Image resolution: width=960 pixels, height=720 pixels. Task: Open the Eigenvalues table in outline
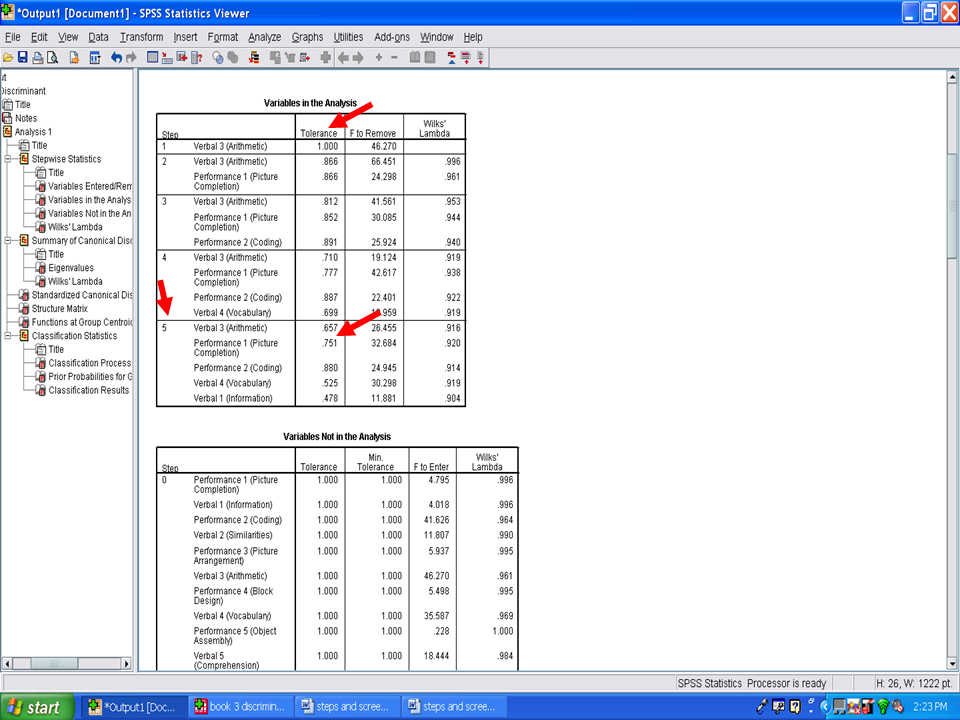pyautogui.click(x=70, y=268)
